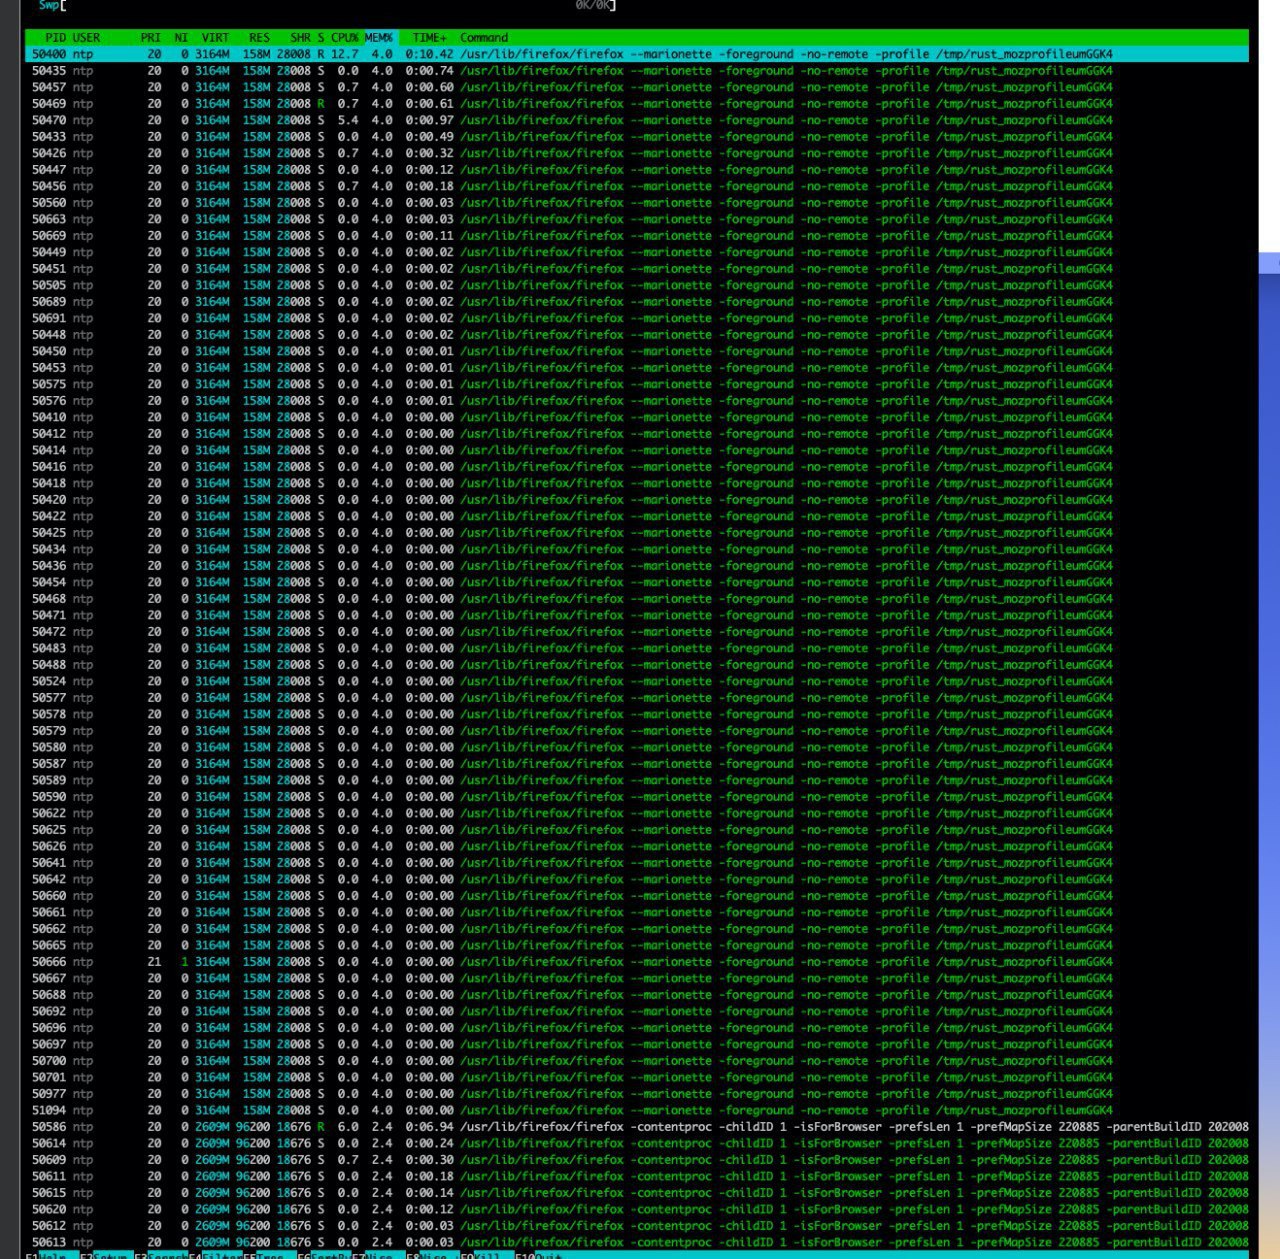Image resolution: width=1280 pixels, height=1259 pixels.
Task: Select process row with PID 50434
Action: (637, 549)
